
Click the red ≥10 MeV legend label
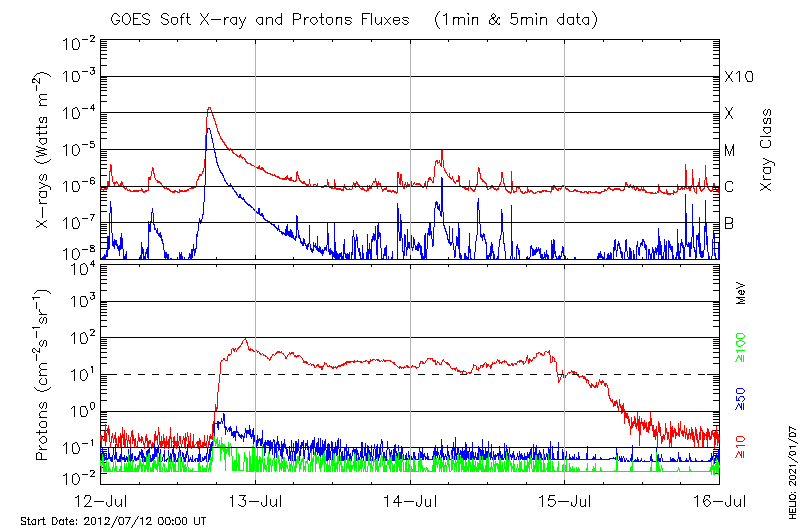point(742,446)
